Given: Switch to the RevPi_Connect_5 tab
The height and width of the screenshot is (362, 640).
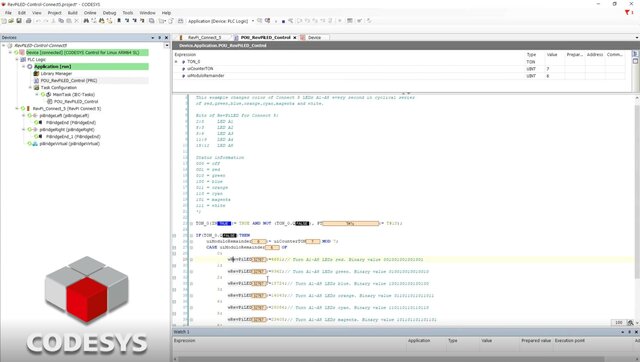Looking at the screenshot, I should (x=204, y=38).
